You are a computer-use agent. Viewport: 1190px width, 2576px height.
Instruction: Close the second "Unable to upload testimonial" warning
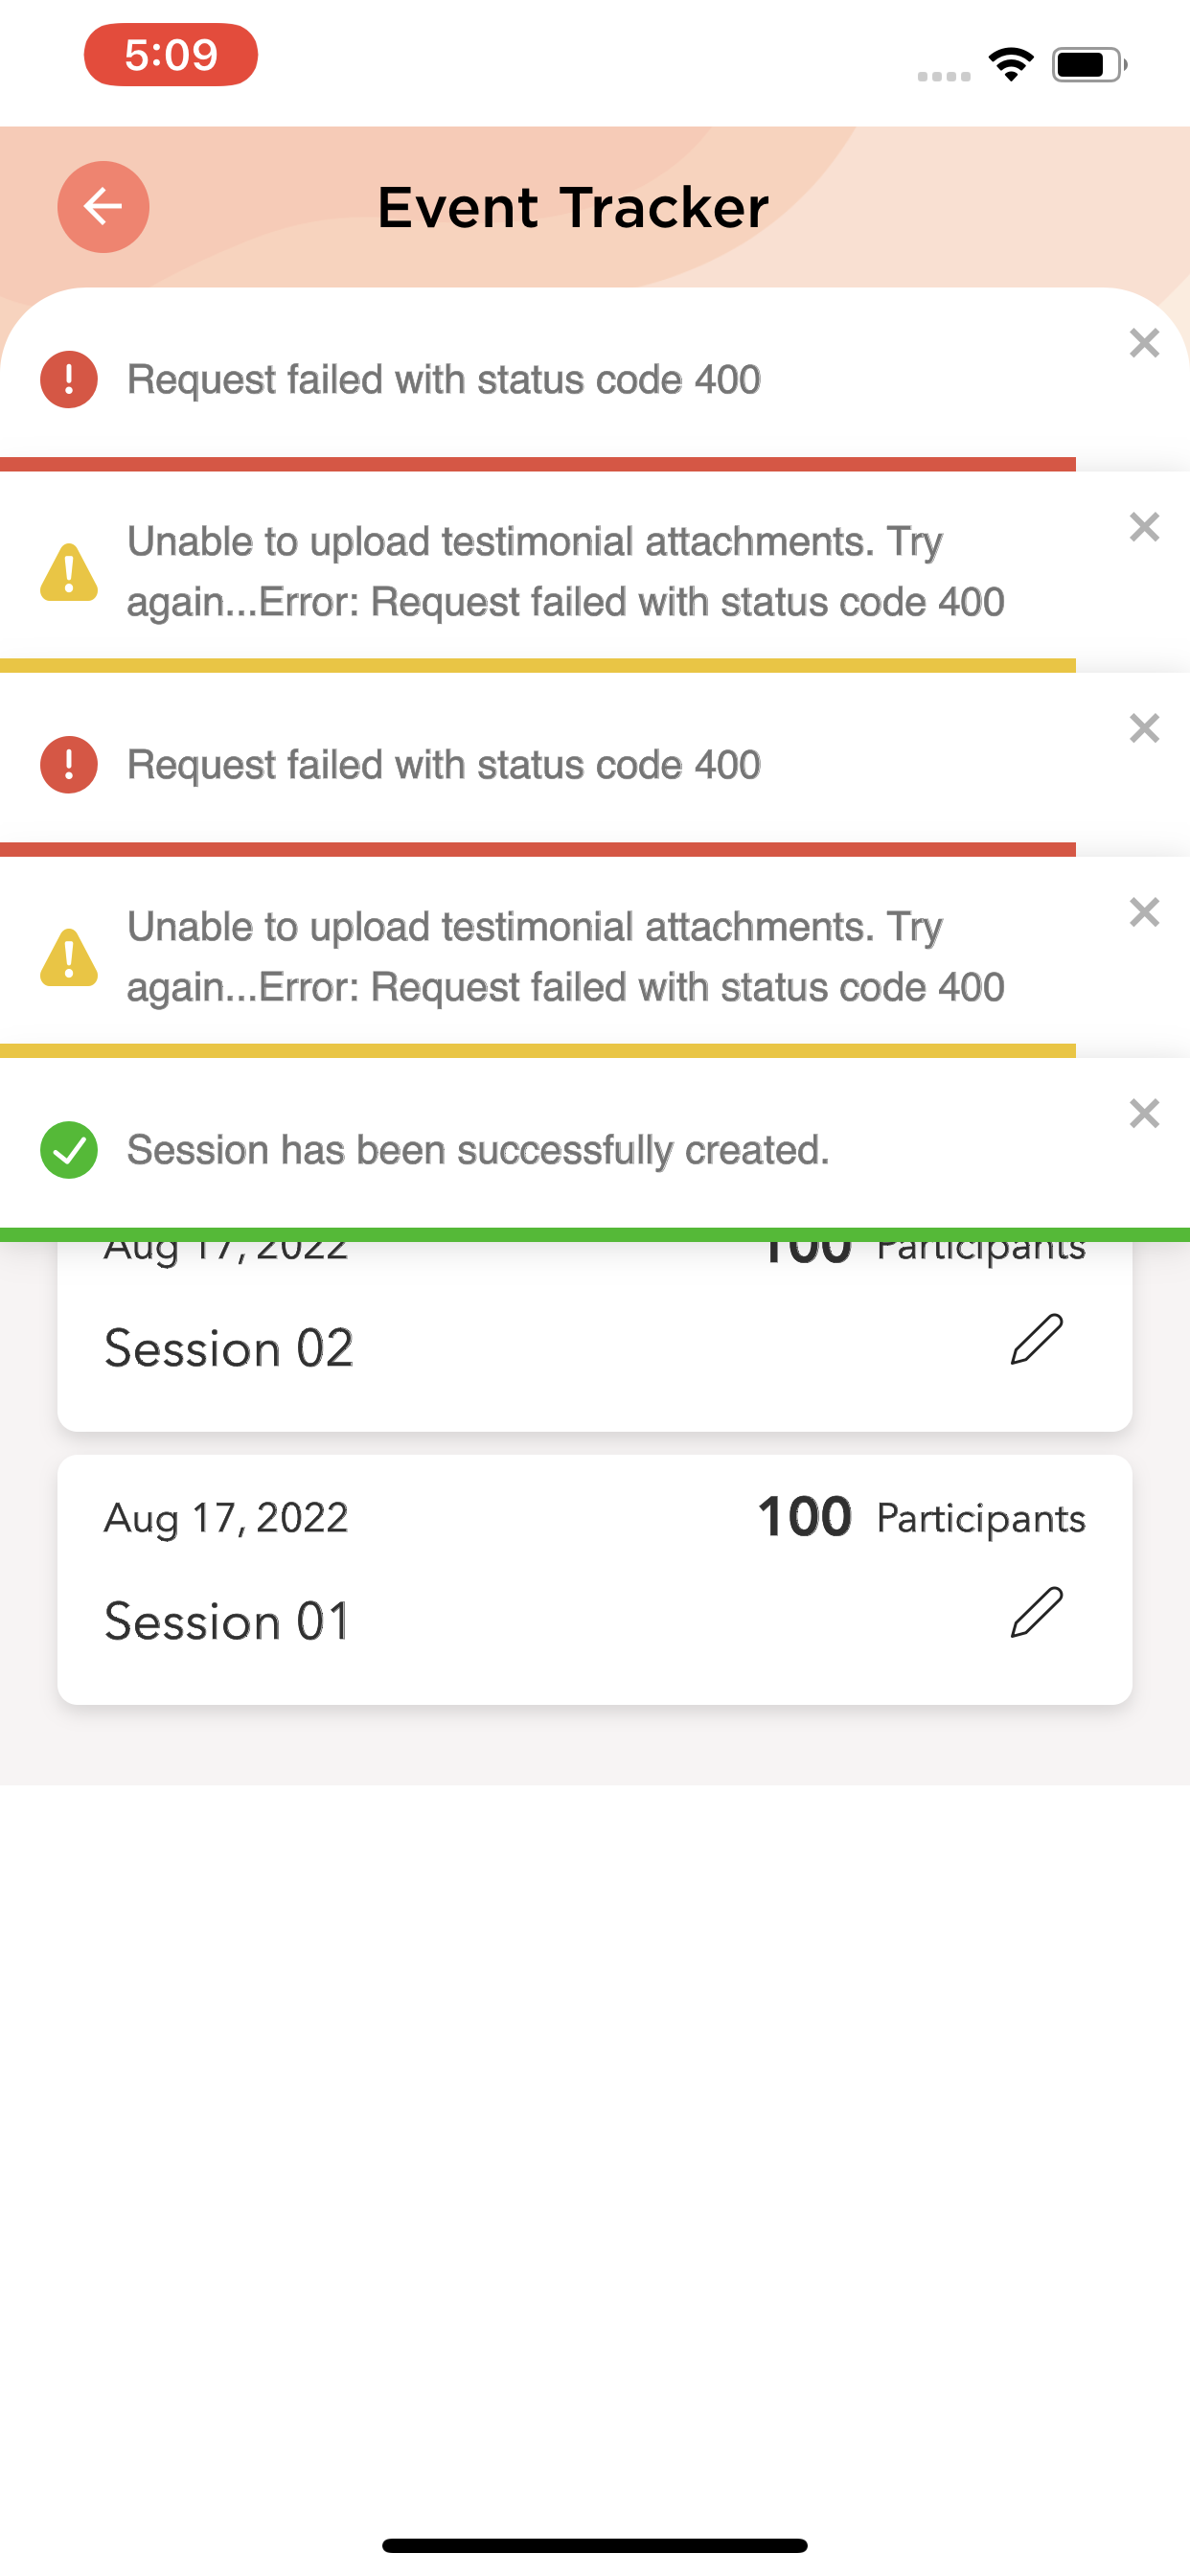point(1143,912)
